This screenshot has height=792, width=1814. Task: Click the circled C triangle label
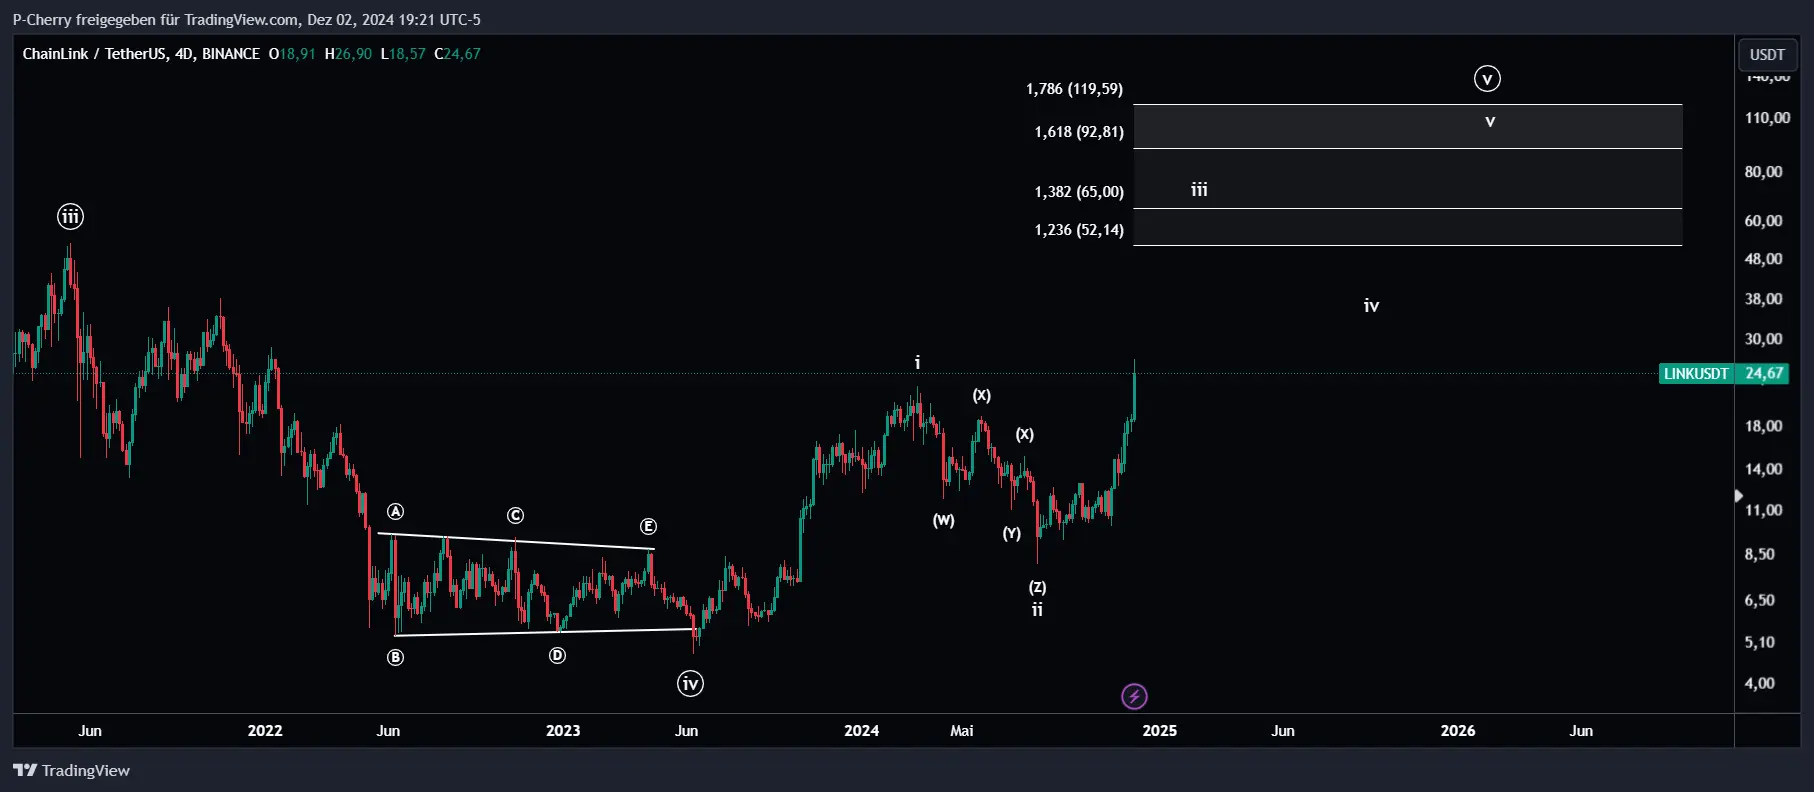coord(515,515)
